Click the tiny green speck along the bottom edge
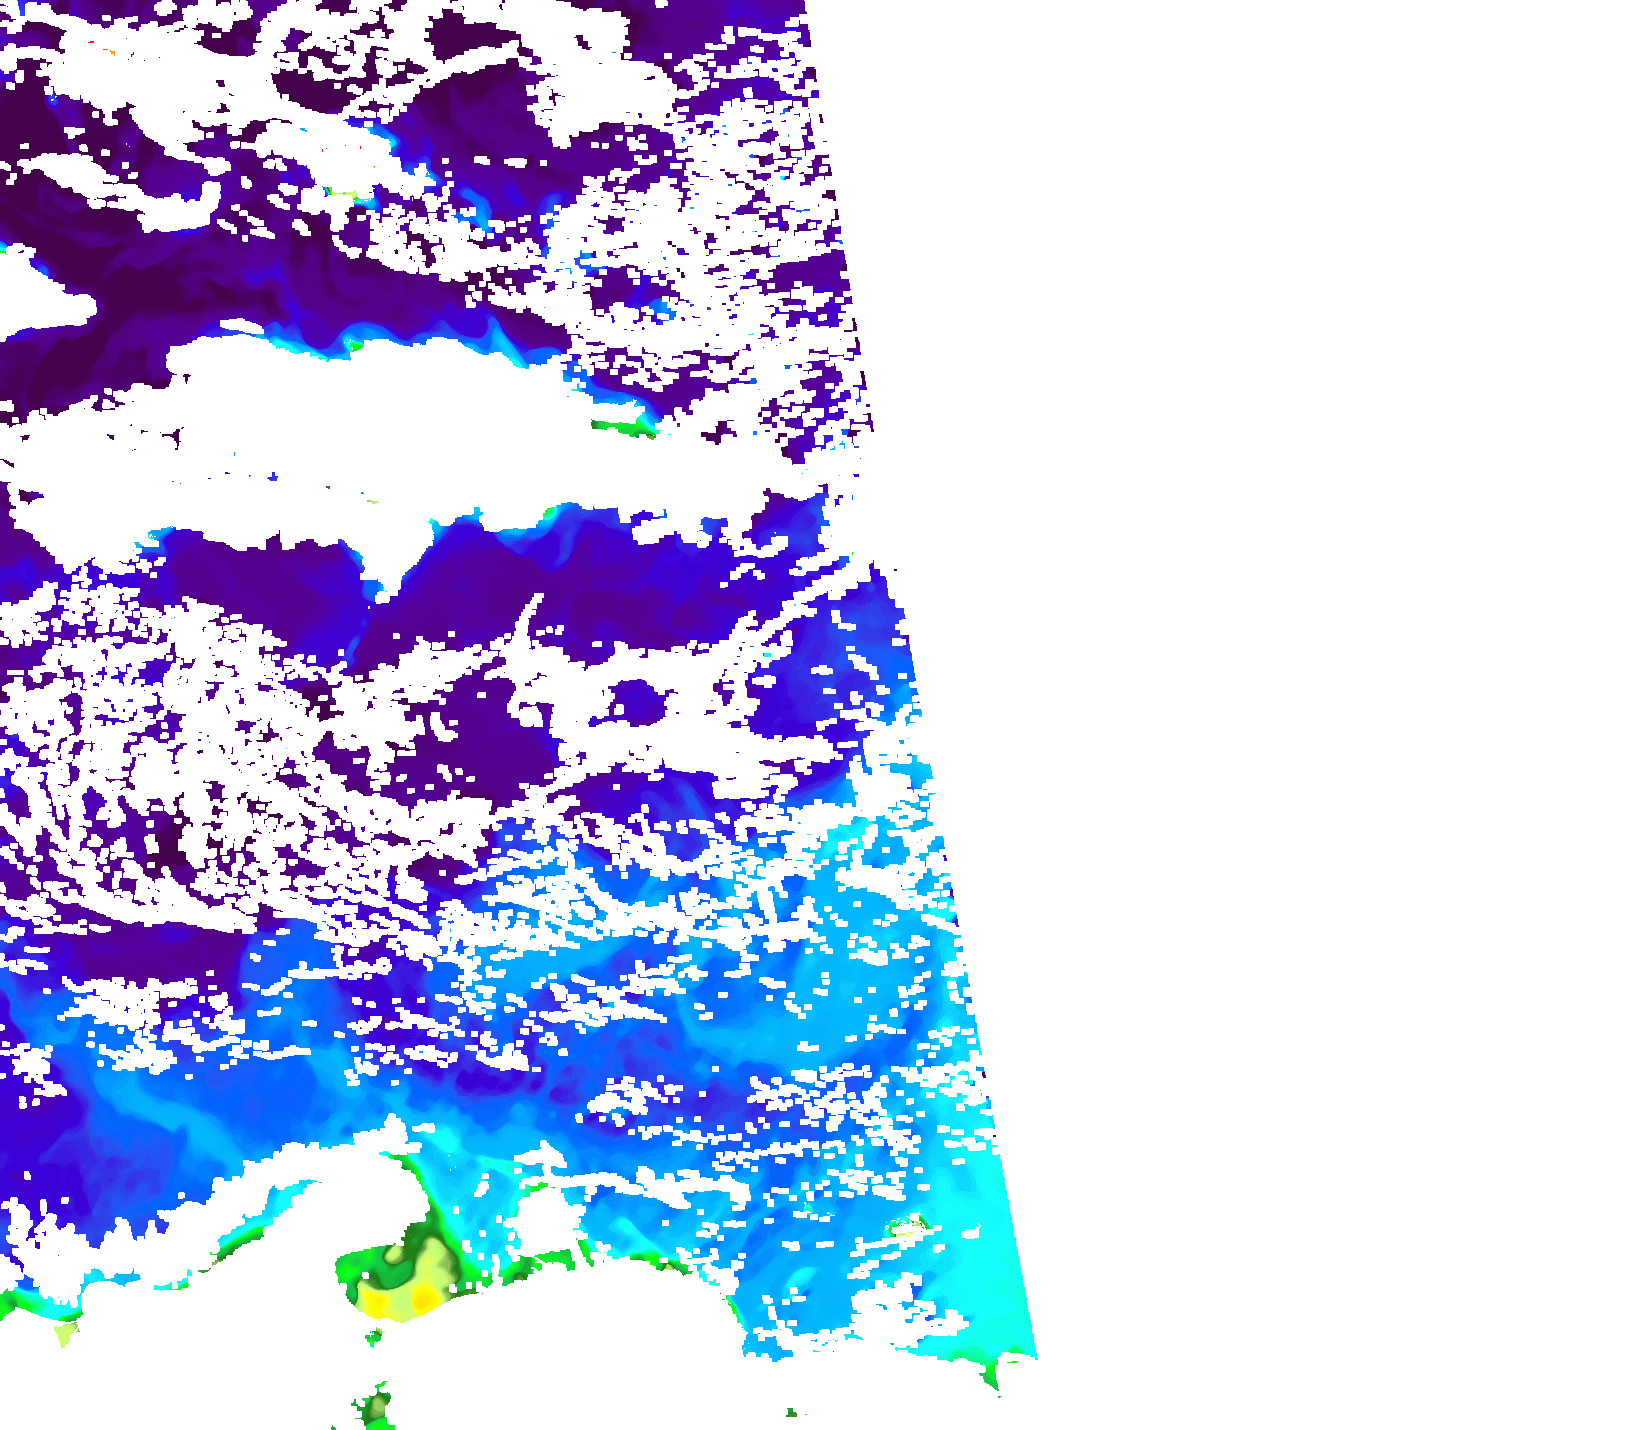1650x1430 pixels. click(792, 1412)
